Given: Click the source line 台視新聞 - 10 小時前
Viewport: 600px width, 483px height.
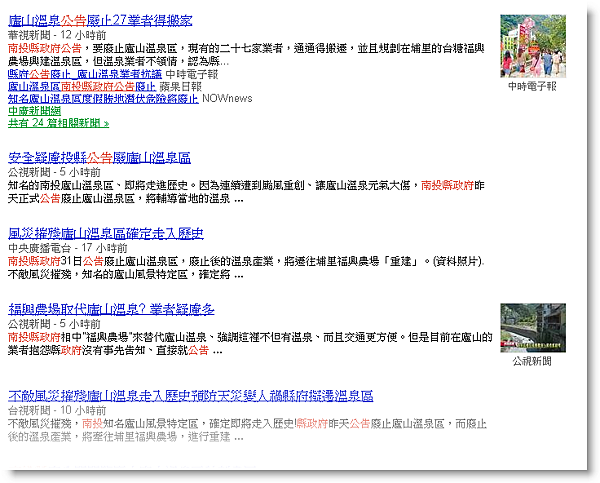Looking at the screenshot, I should (x=57, y=410).
